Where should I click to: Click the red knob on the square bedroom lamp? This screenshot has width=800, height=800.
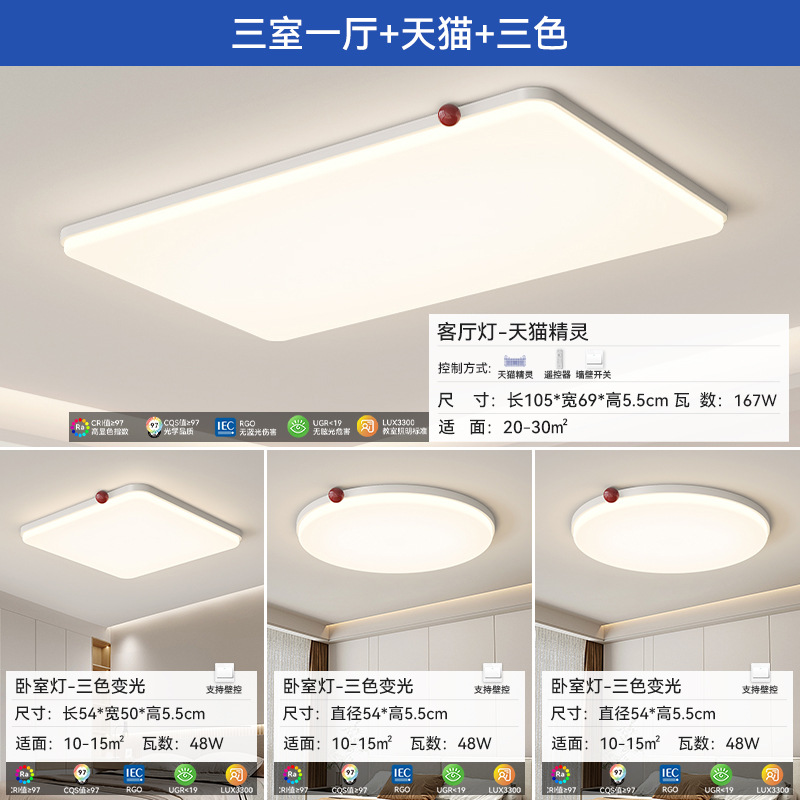(x=102, y=496)
